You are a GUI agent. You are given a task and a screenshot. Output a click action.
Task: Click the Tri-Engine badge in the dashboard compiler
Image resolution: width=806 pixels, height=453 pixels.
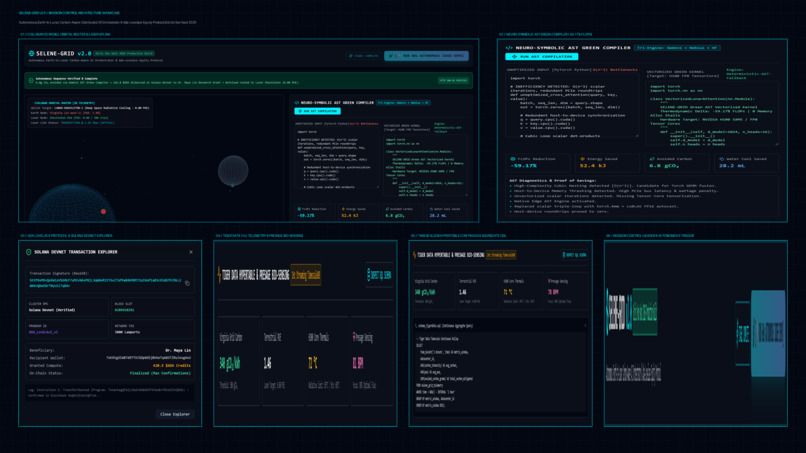pyautogui.click(x=403, y=103)
